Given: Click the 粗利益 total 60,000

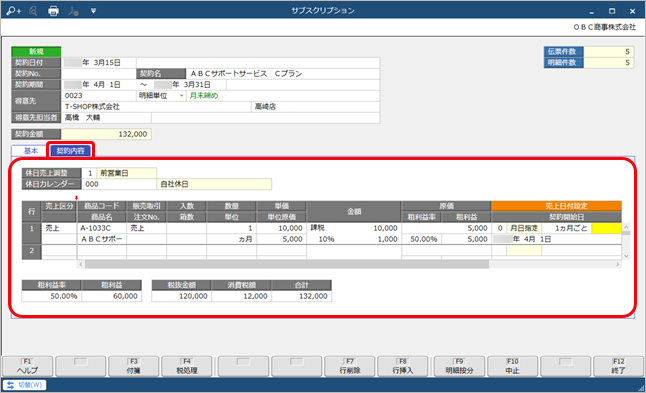Looking at the screenshot, I should [112, 296].
